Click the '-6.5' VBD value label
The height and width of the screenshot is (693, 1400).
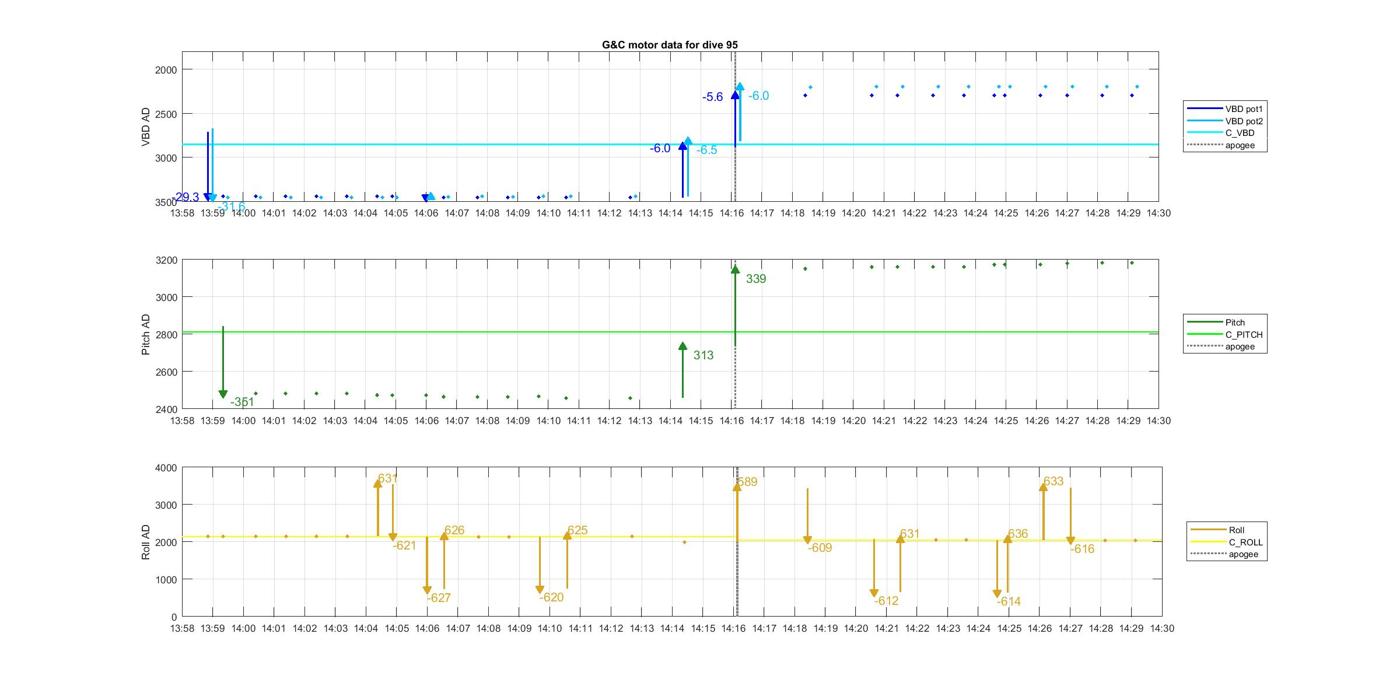pos(707,150)
